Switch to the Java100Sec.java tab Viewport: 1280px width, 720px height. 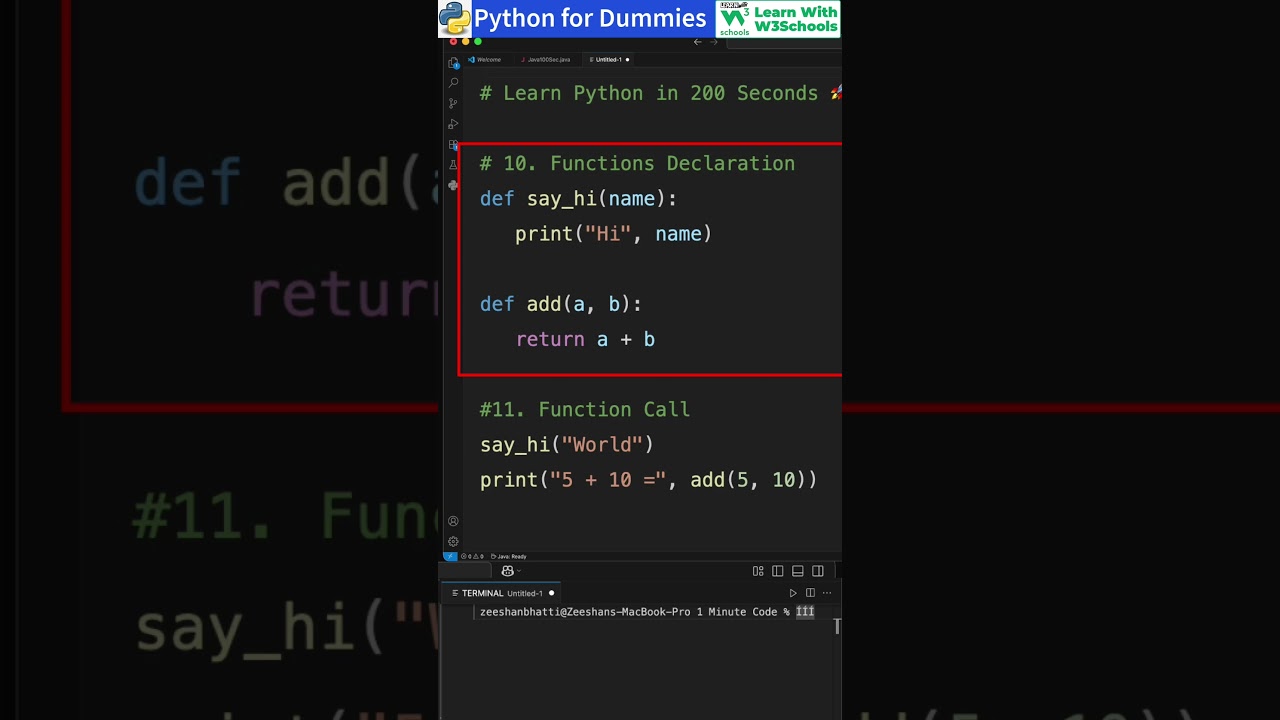546,60
